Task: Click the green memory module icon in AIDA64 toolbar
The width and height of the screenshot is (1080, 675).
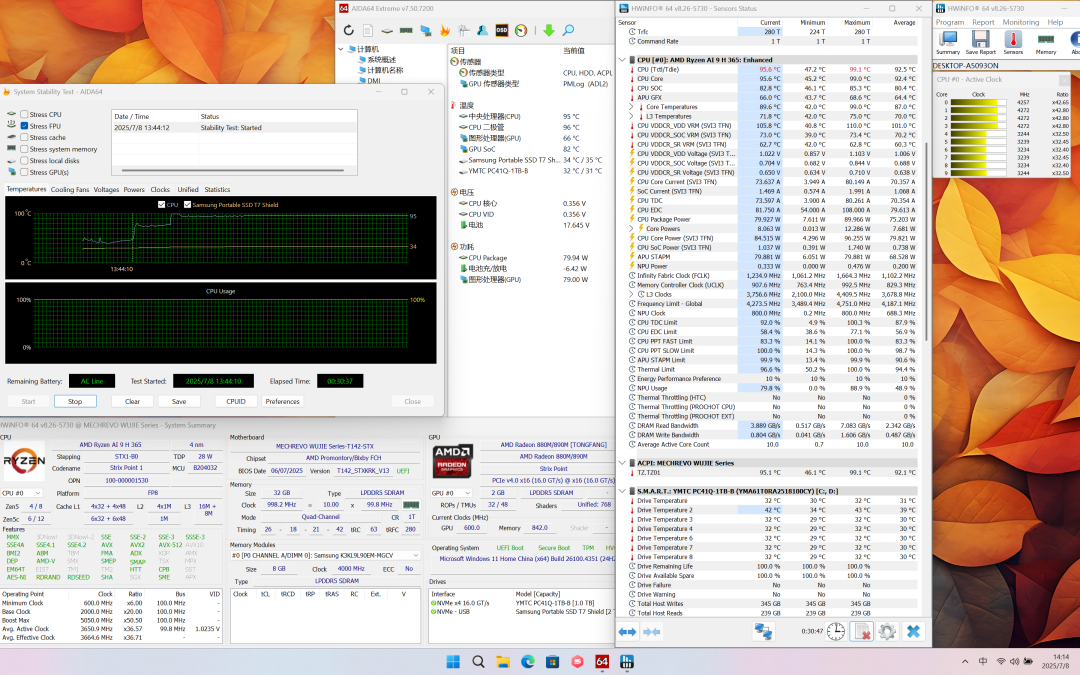Action: 406,30
